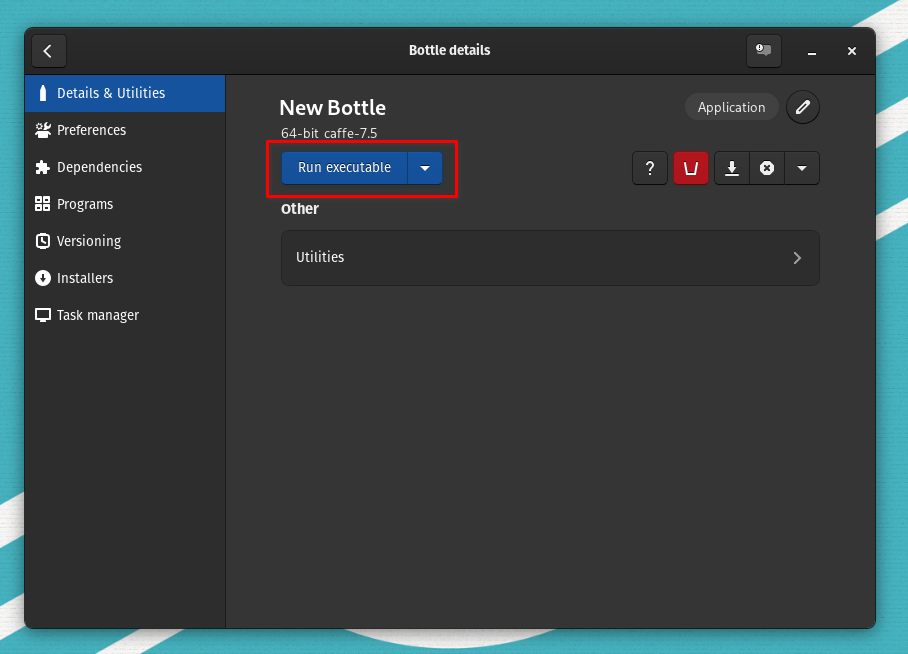Go back using the header arrow button

pyautogui.click(x=48, y=51)
